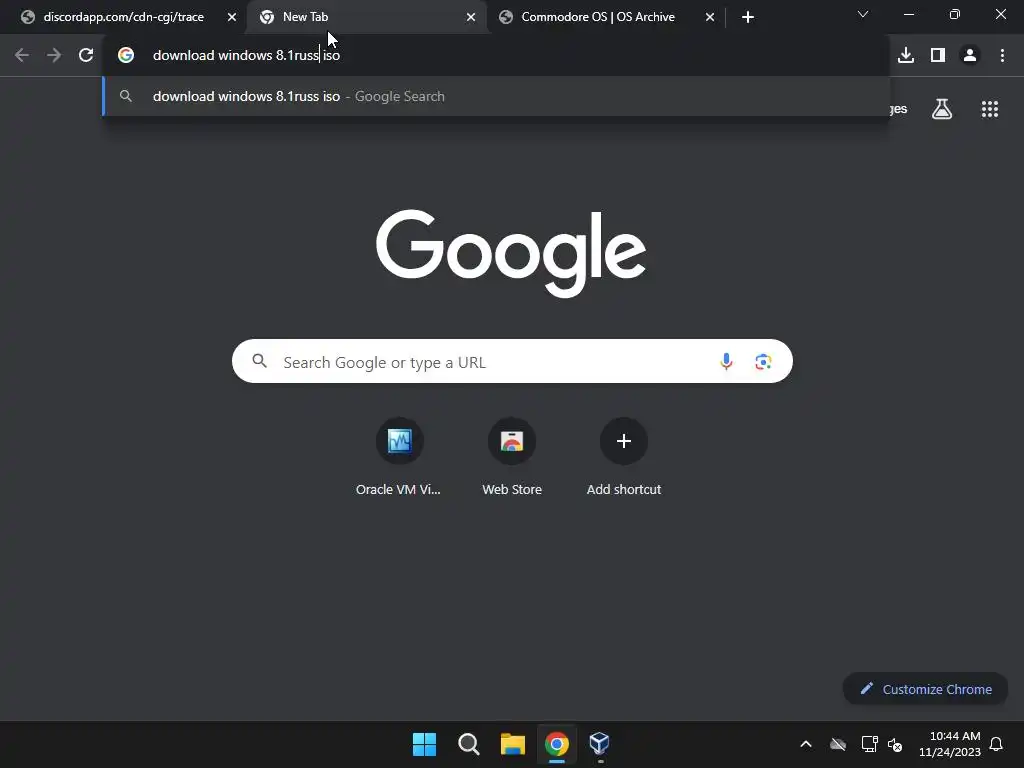Reload the current page

86,56
